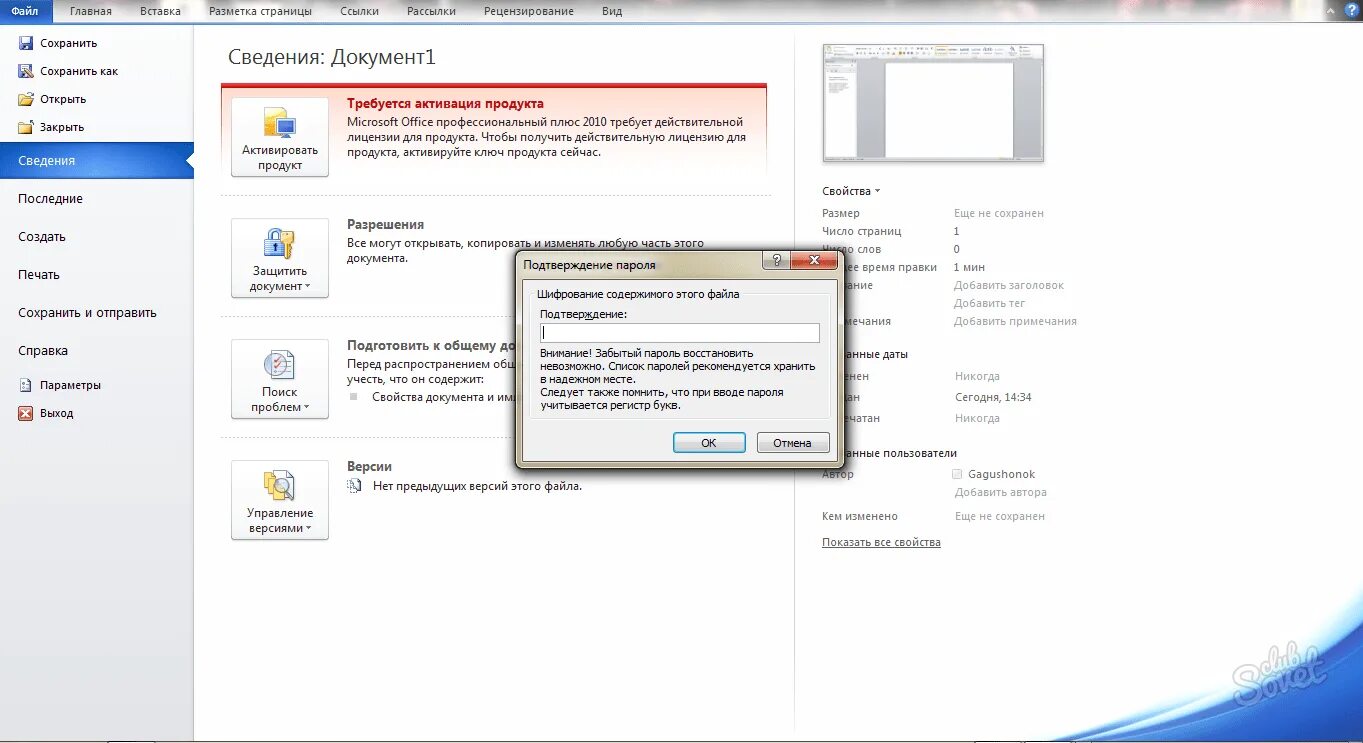Select Последние in the backstage menu
The image size is (1363, 743).
(96, 199)
